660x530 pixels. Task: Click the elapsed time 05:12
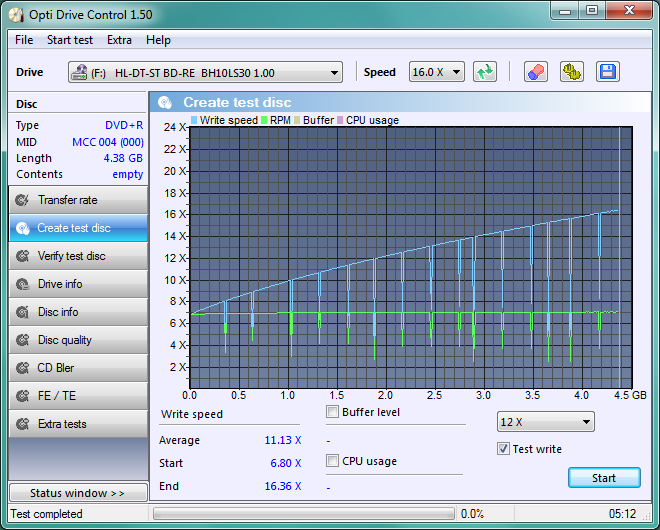[623, 514]
